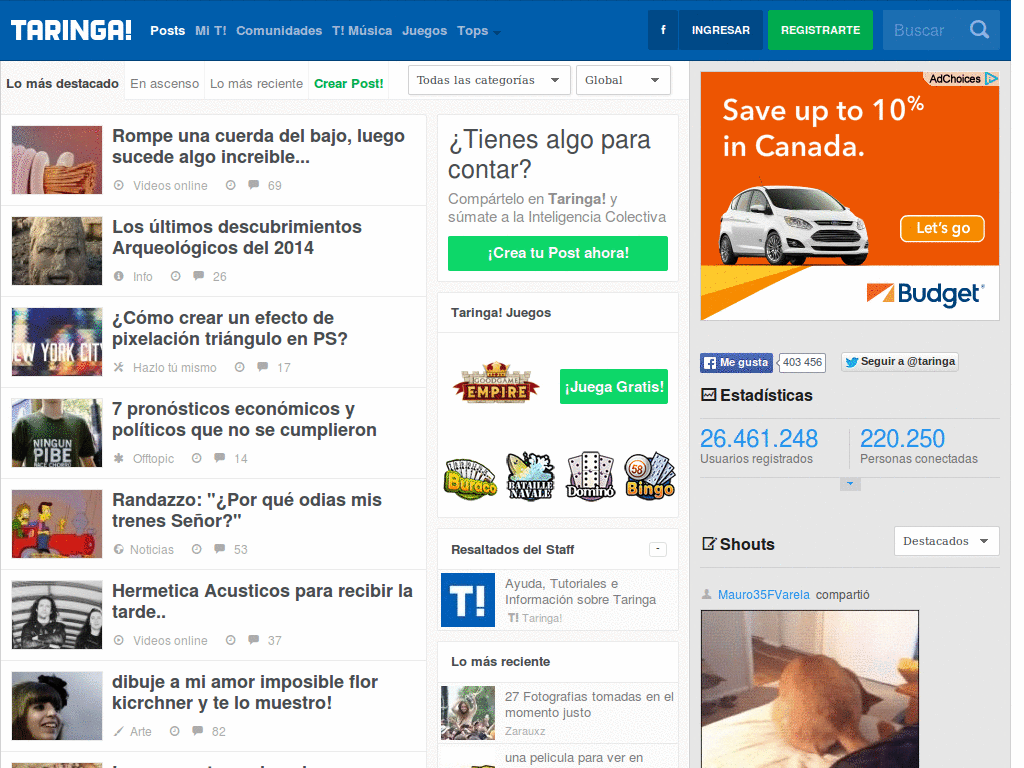Open the Bingo game icon

pos(650,477)
